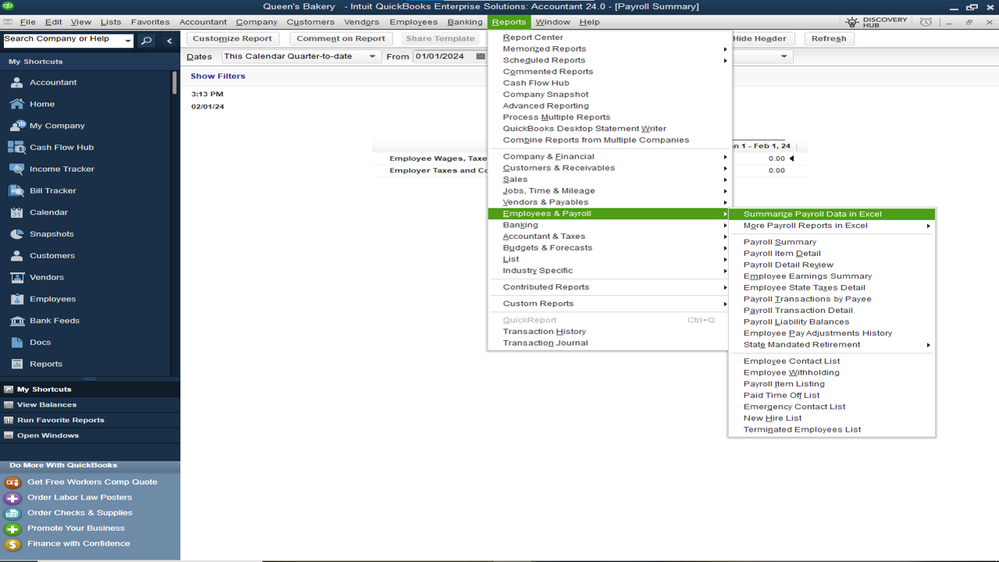
Task: Choose Summarize Payroll Data in Excel
Action: pos(832,214)
